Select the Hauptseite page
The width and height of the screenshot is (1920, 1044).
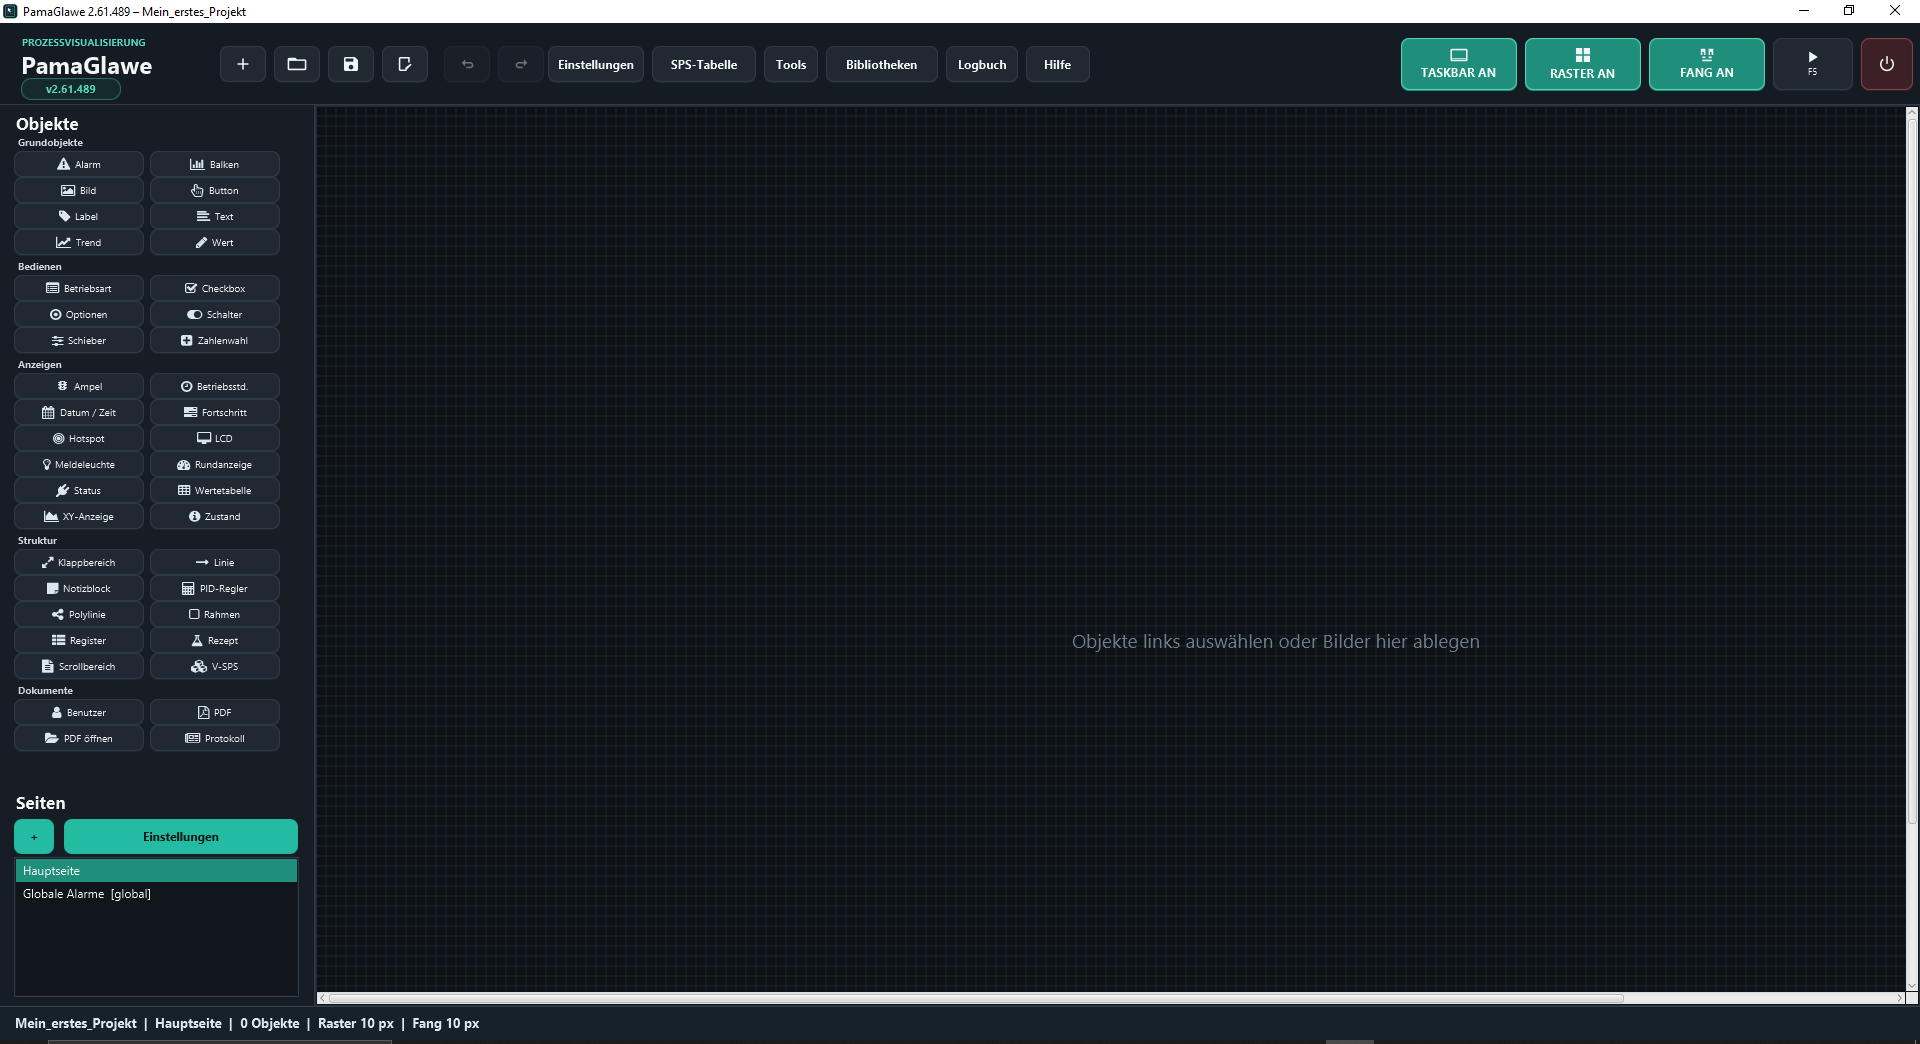[156, 871]
